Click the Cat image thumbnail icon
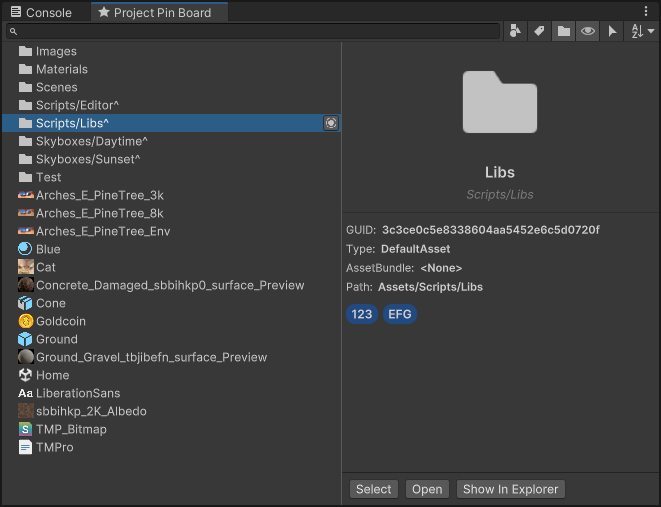This screenshot has height=507, width=661. click(x=26, y=267)
